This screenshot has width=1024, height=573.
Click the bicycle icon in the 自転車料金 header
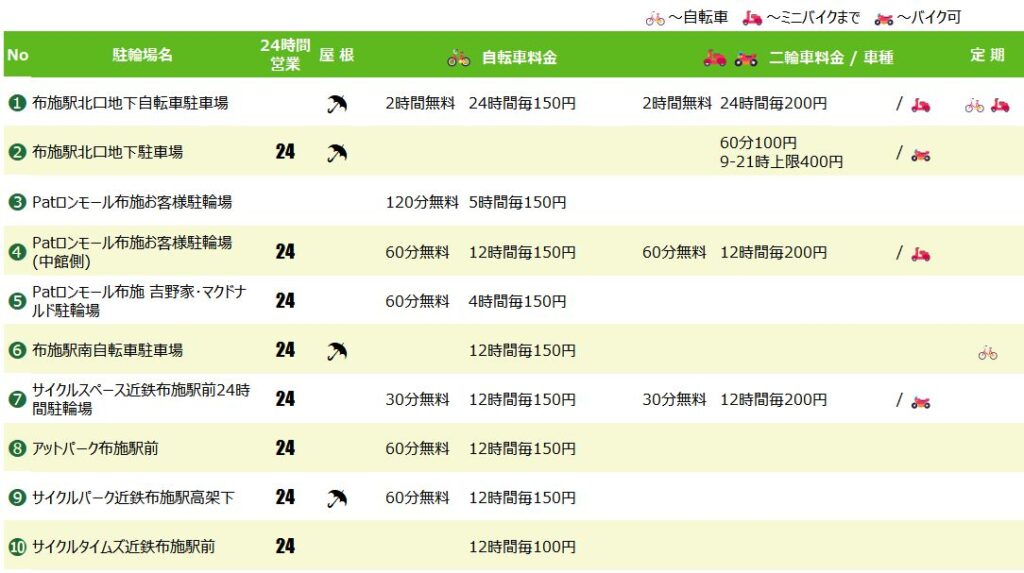(x=458, y=58)
